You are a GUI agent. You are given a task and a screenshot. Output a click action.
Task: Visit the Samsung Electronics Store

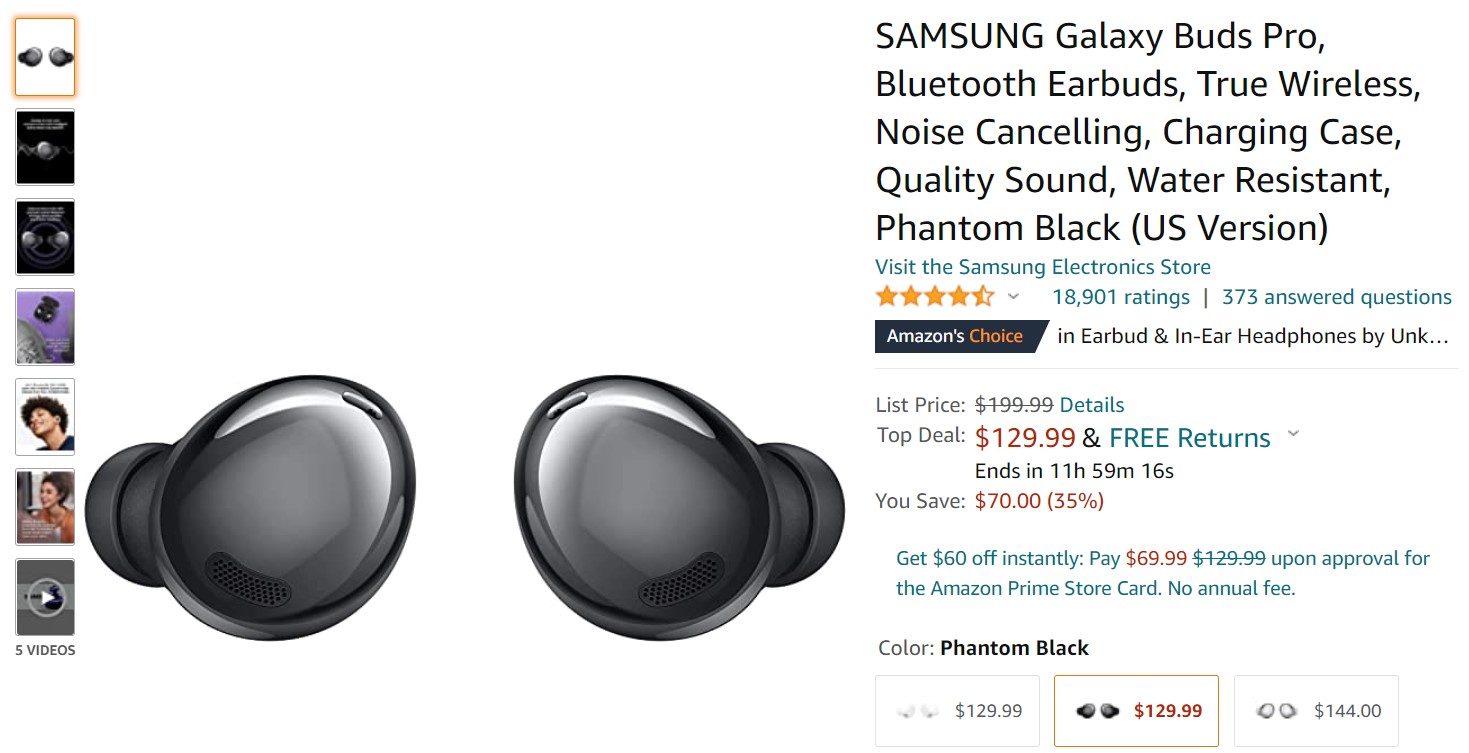1042,267
